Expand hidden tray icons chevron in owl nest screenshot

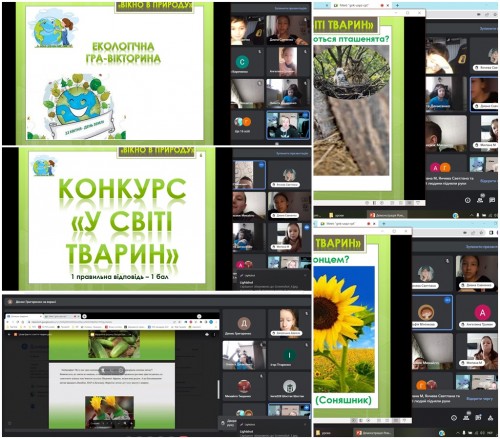(x=471, y=215)
